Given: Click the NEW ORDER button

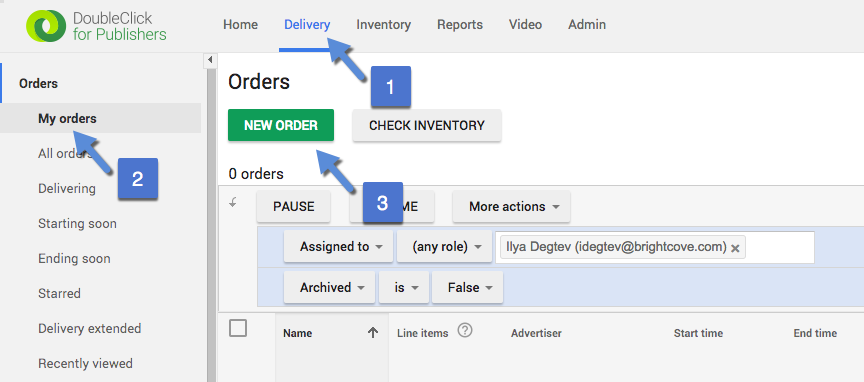Looking at the screenshot, I should coord(281,125).
